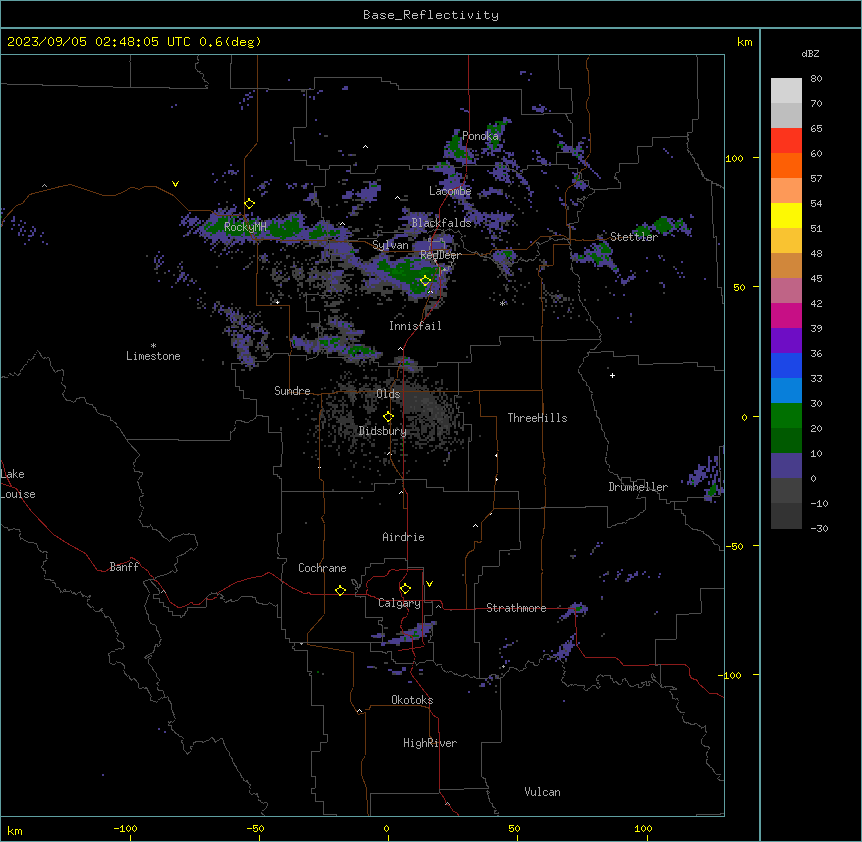Viewport: 862px width, 842px height.
Task: Click the yellow diamond marker below Cochrane
Action: [x=340, y=590]
